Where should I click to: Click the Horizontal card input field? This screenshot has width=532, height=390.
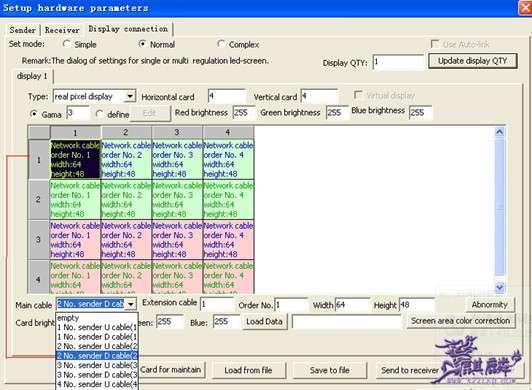click(227, 96)
